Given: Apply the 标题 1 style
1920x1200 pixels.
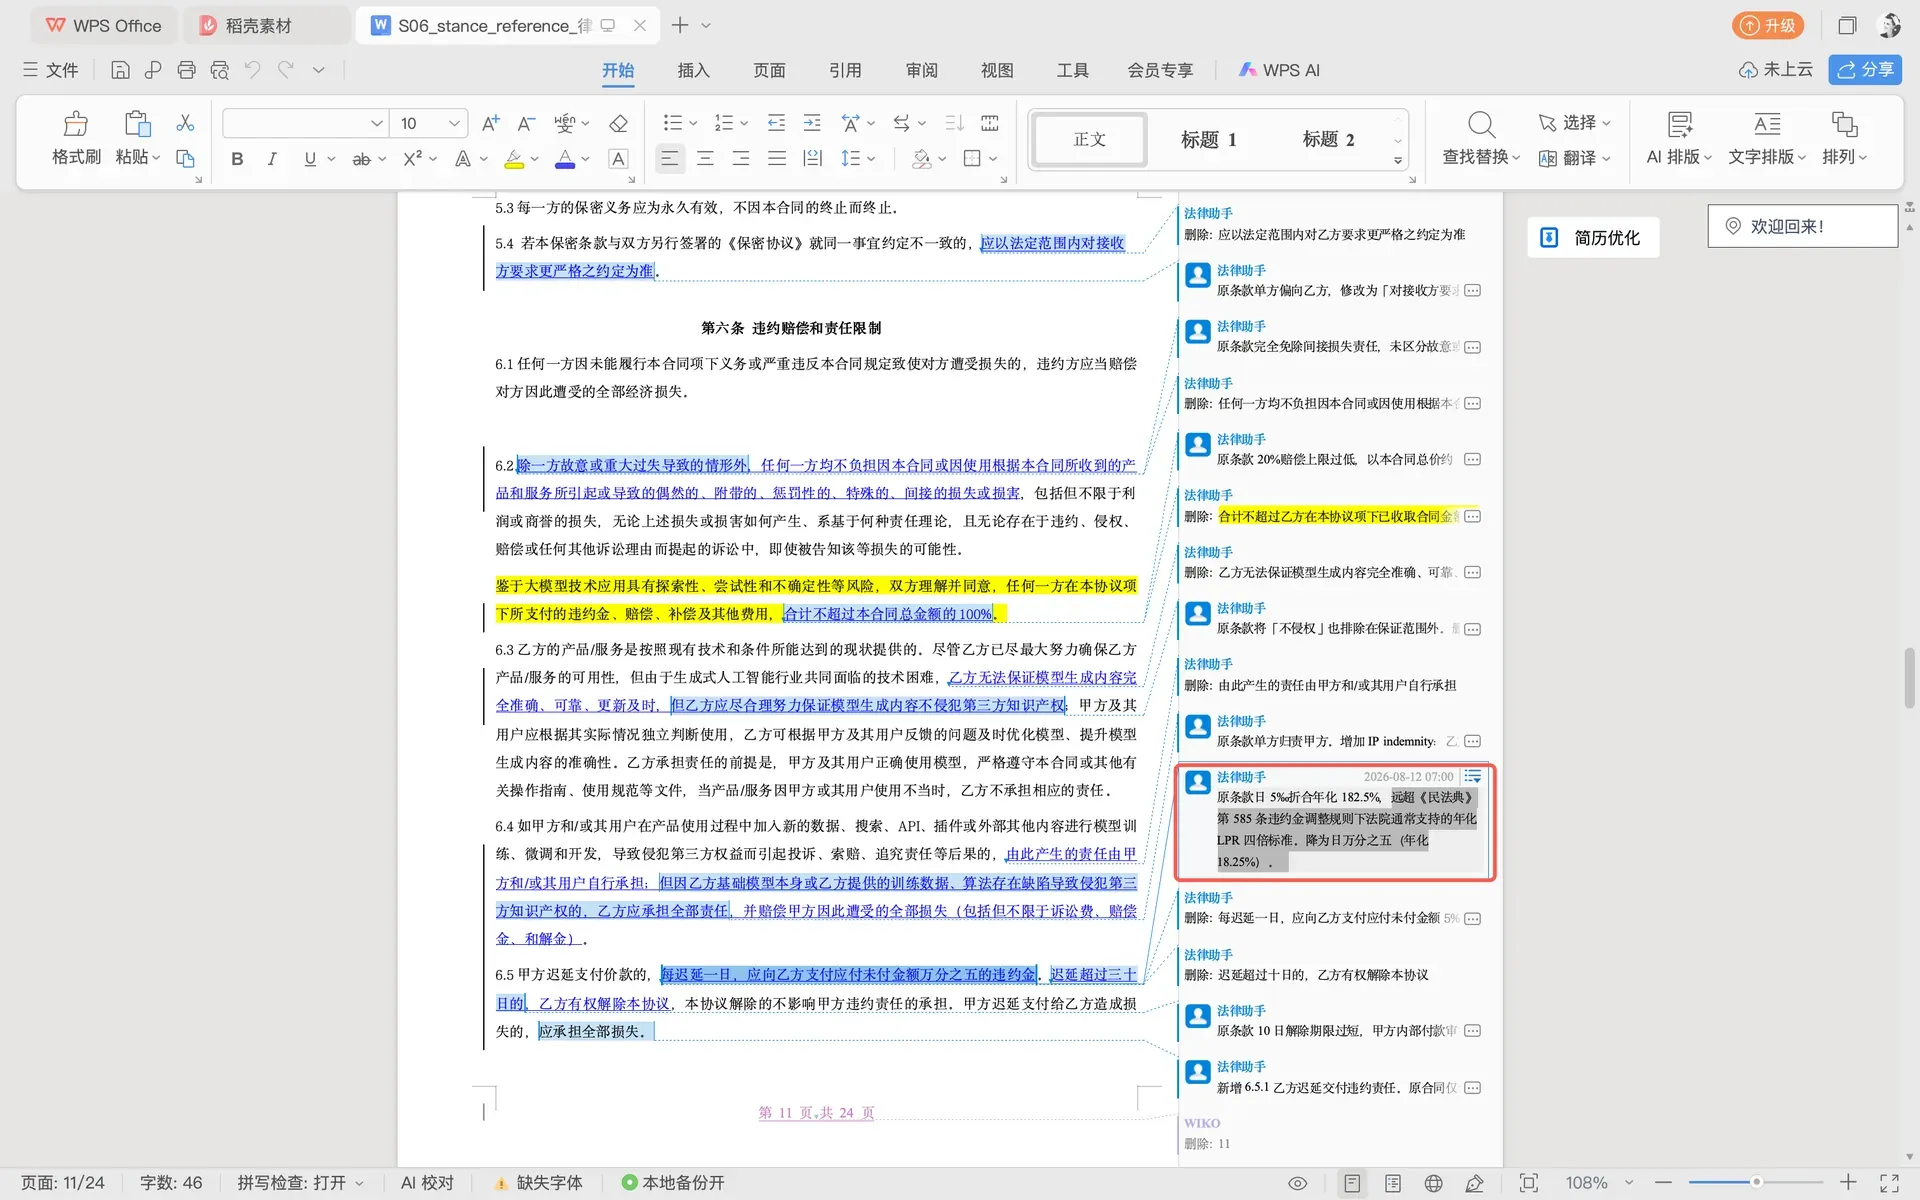Looking at the screenshot, I should tap(1208, 139).
